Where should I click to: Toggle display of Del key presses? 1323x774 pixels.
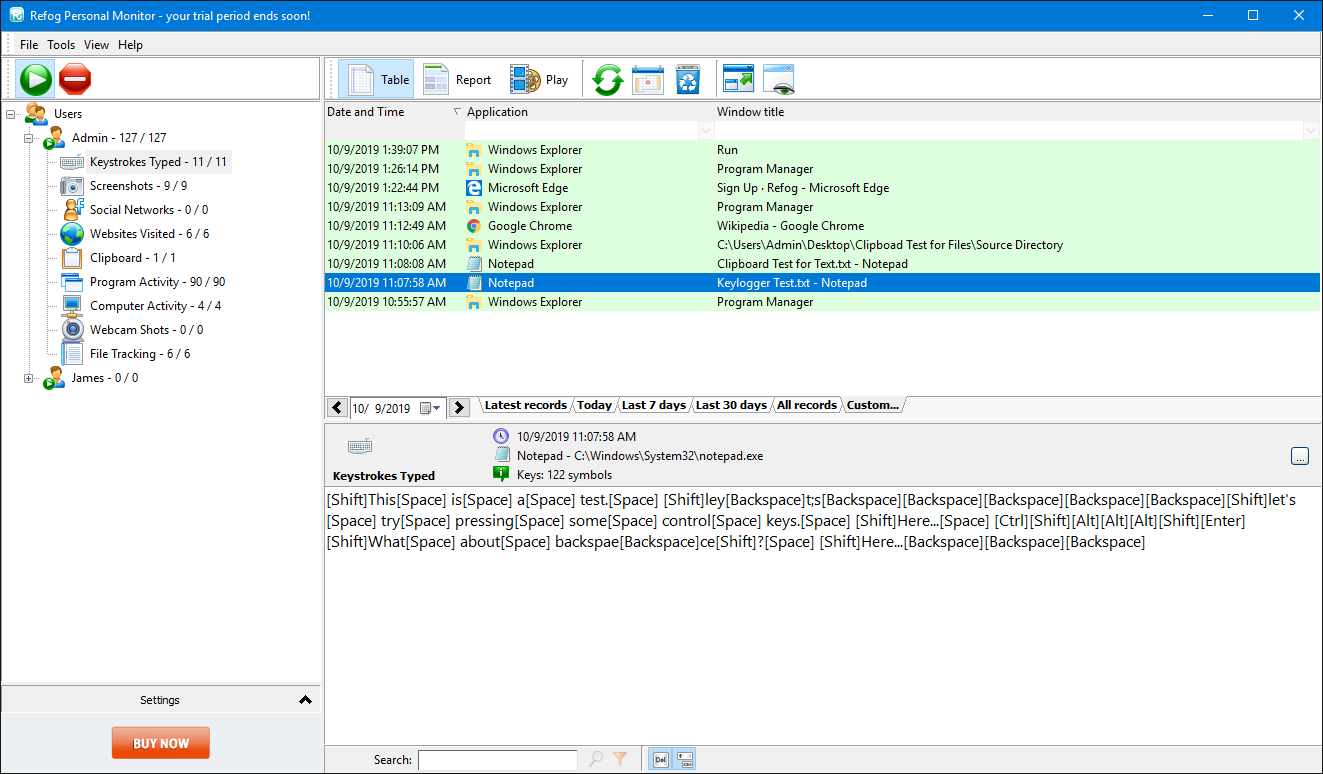(x=660, y=759)
